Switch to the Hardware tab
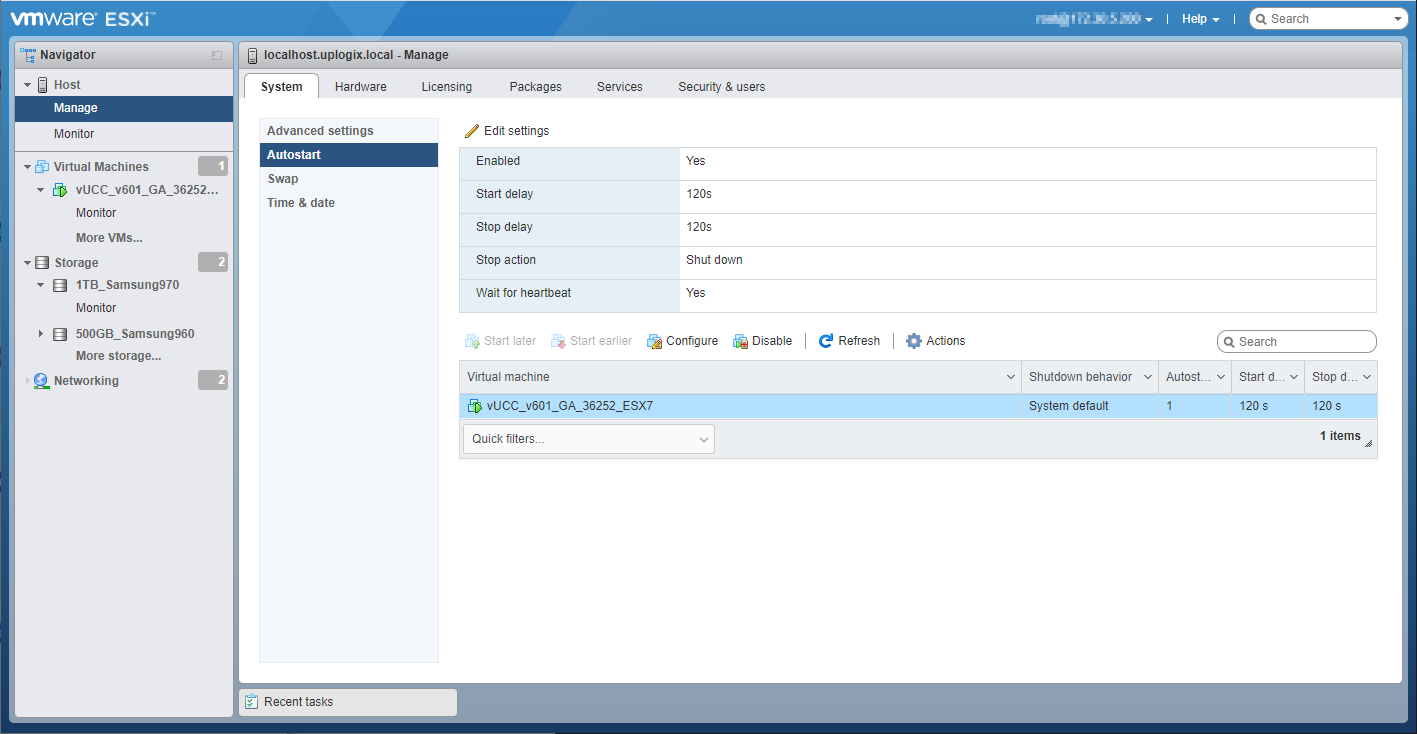The width and height of the screenshot is (1417, 734). click(x=360, y=87)
